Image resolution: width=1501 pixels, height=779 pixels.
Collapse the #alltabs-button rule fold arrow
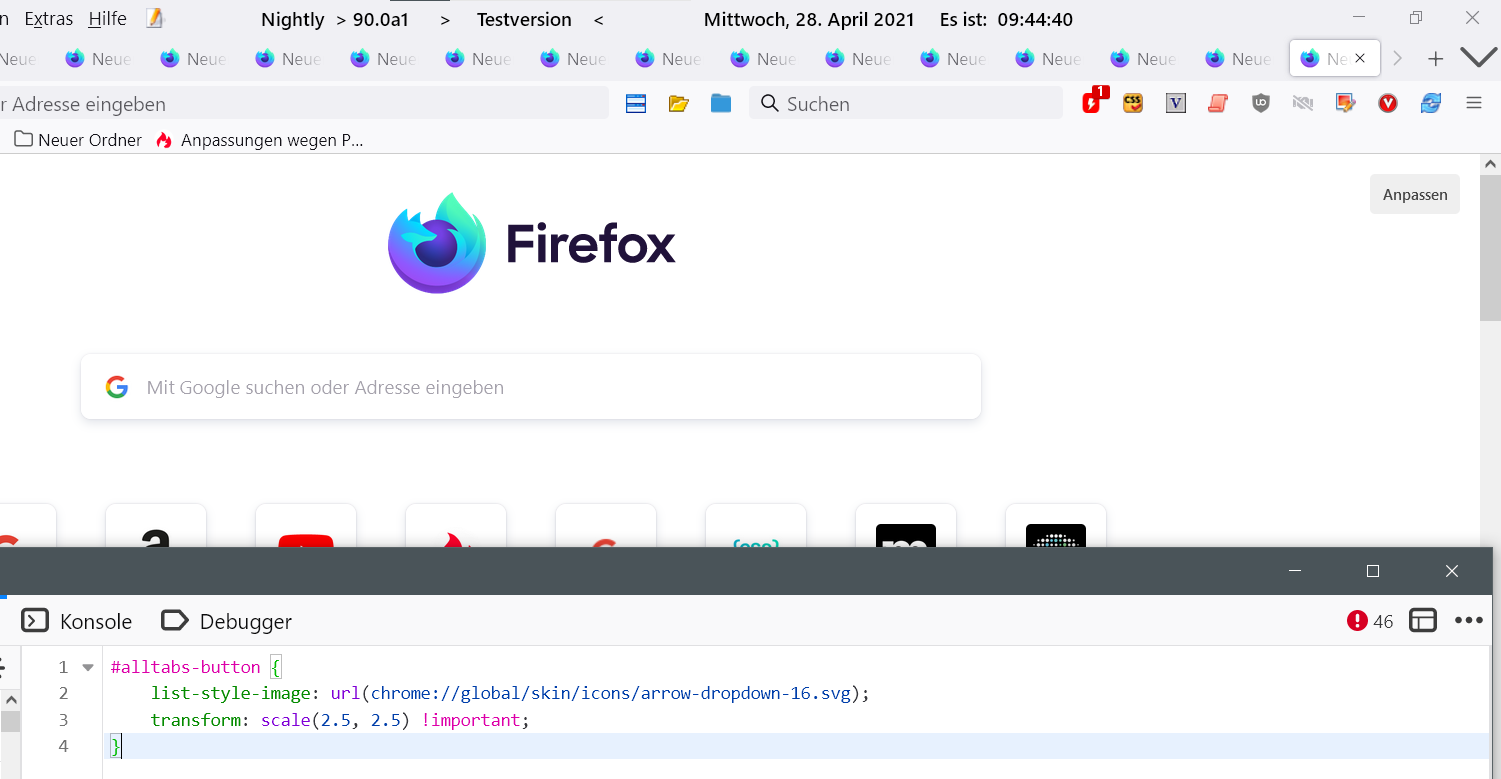[x=88, y=667]
